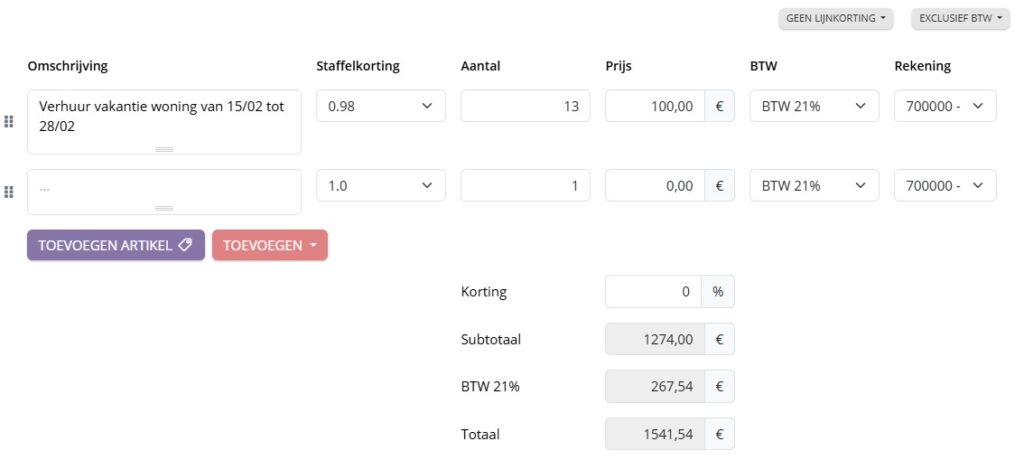The width and height of the screenshot is (1024, 460).
Task: Click the euro sign beside the second price
Action: [719, 185]
